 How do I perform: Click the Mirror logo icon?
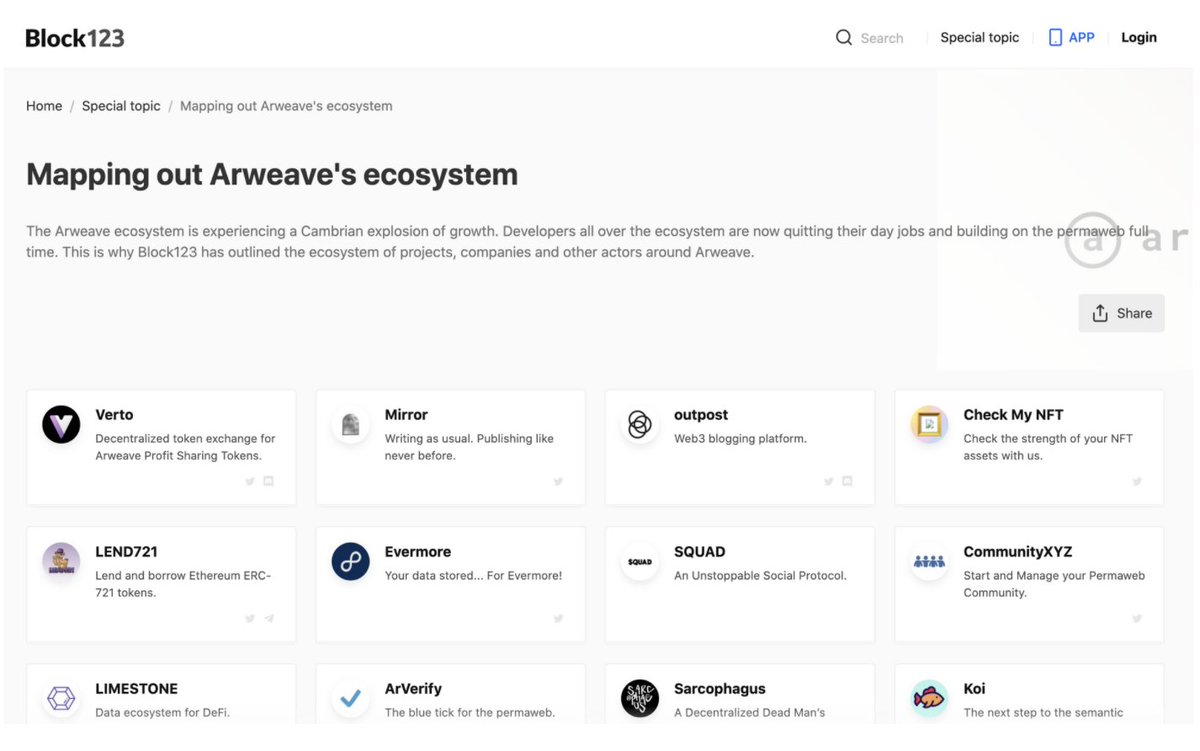(x=350, y=425)
